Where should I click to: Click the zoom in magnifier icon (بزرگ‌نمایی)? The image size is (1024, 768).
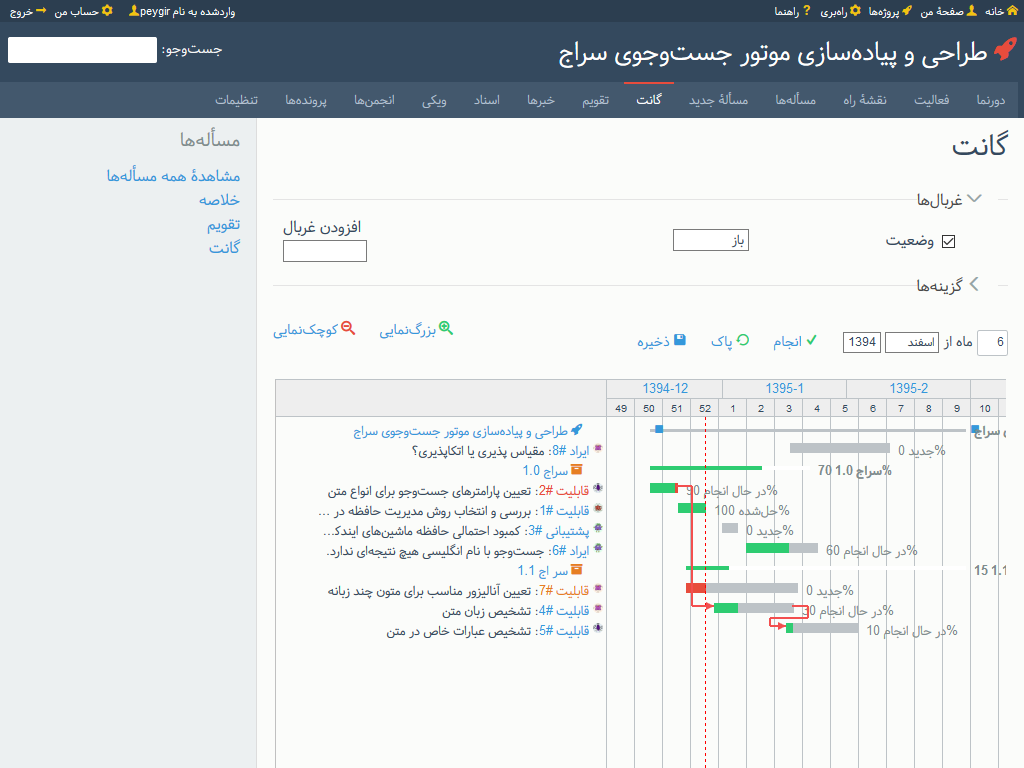[x=446, y=328]
